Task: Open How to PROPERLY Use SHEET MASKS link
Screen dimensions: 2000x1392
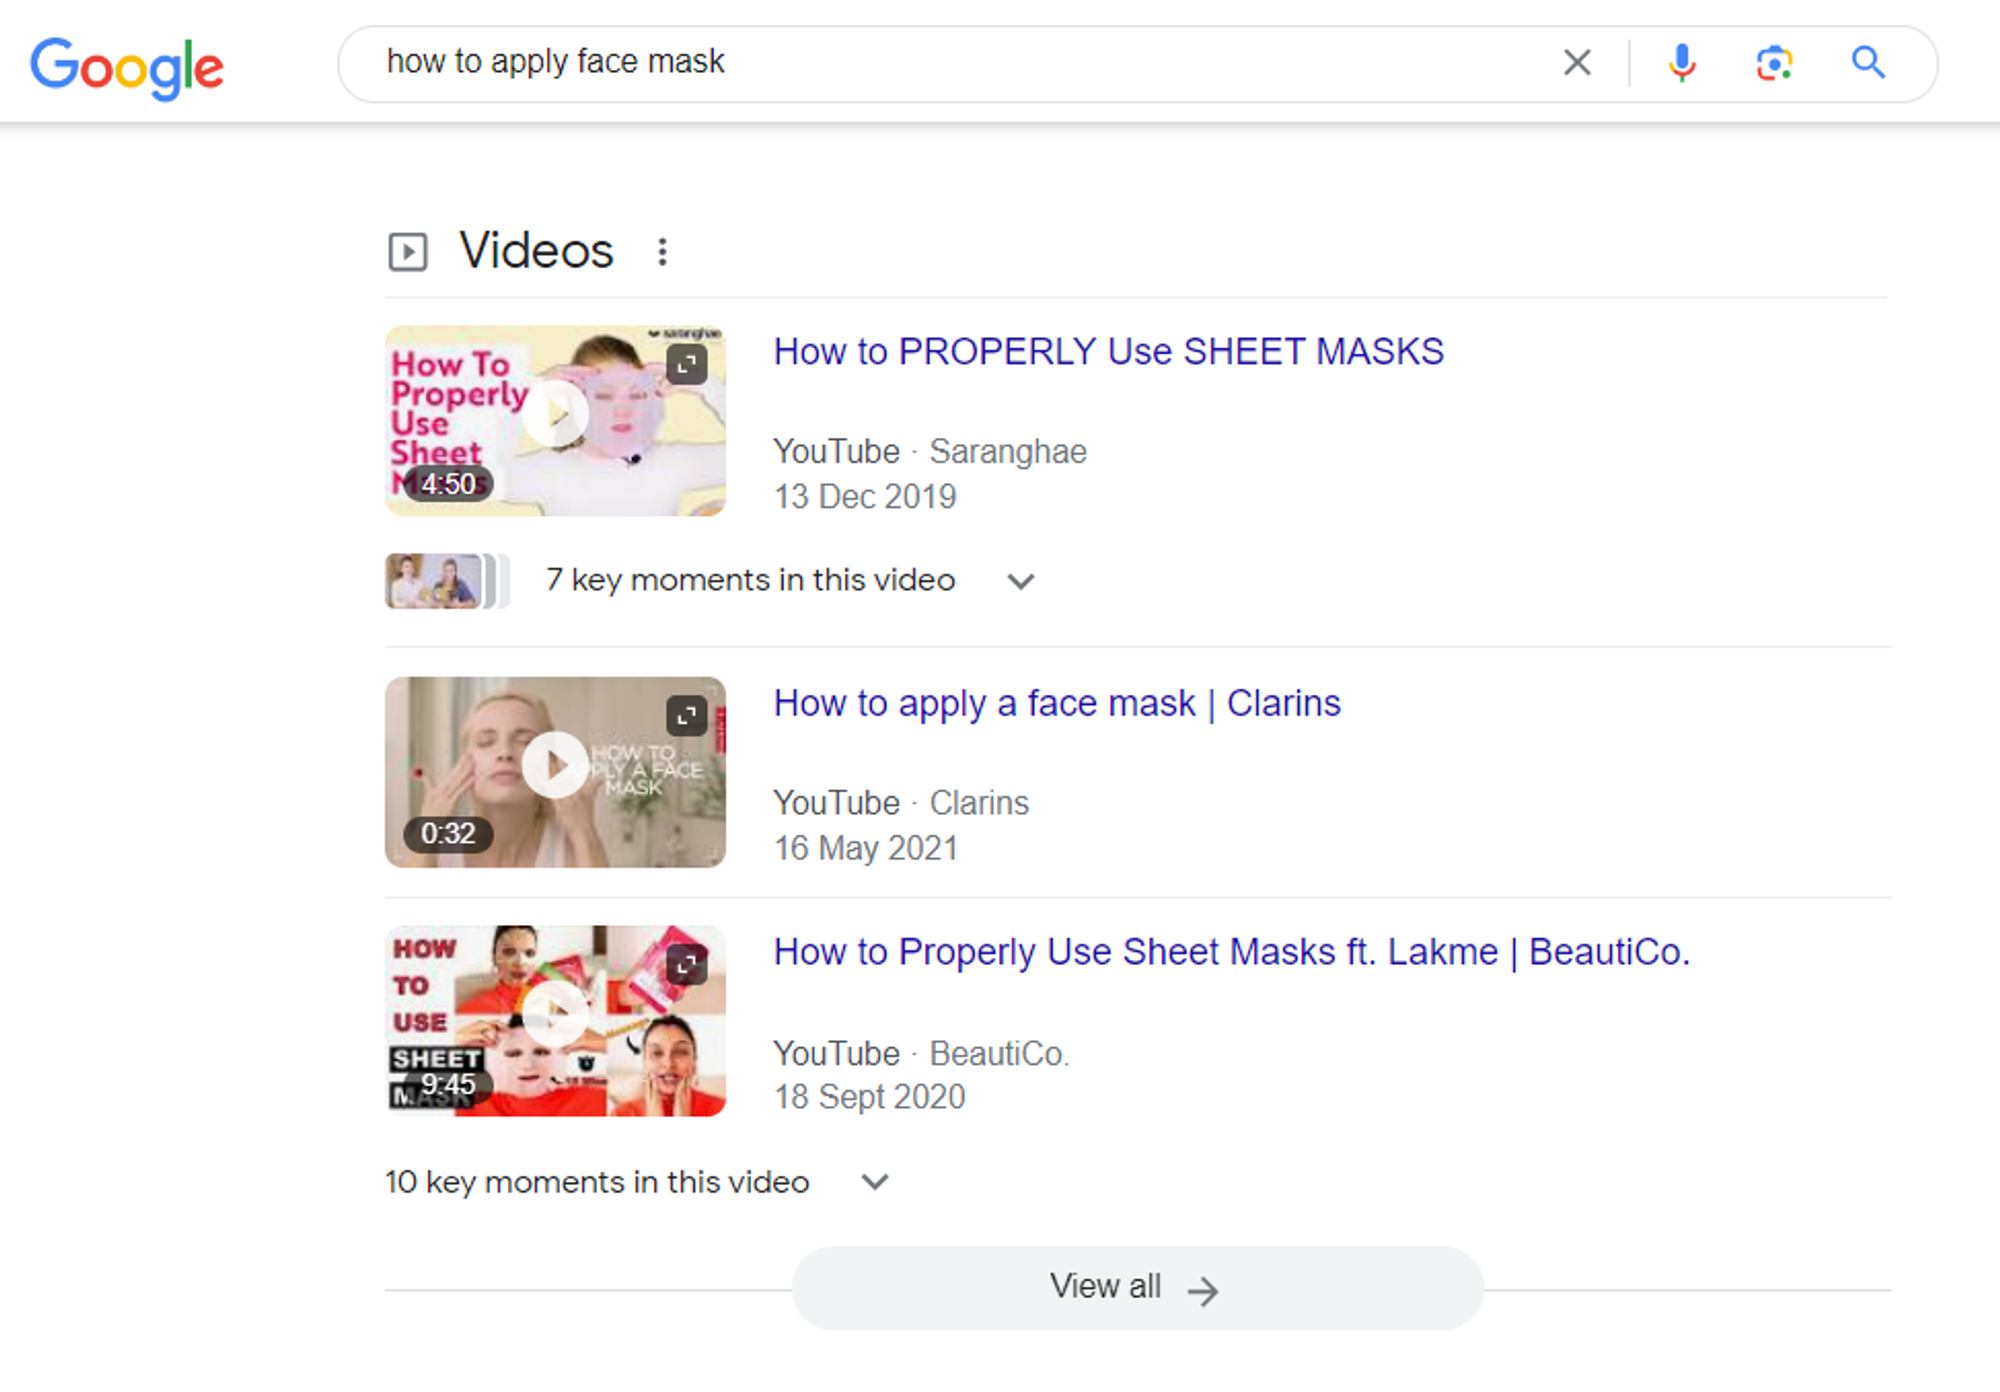Action: pos(1108,352)
